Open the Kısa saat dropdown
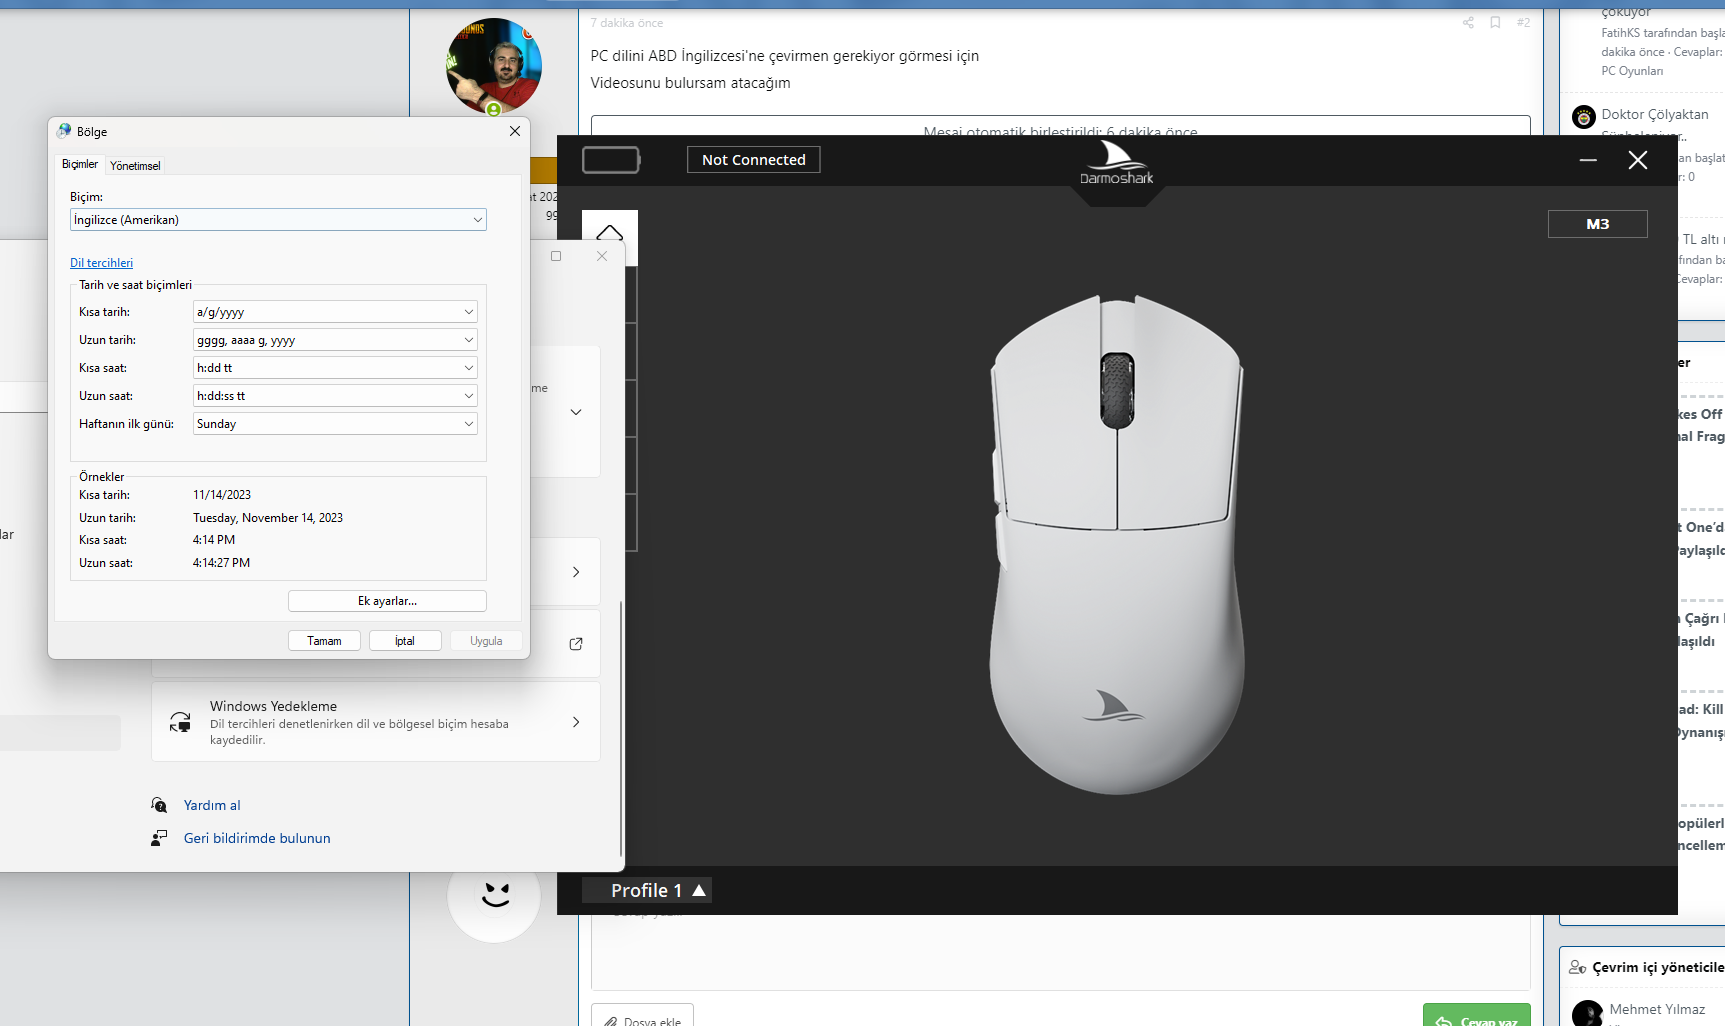Viewport: 1725px width, 1026px height. (x=335, y=368)
